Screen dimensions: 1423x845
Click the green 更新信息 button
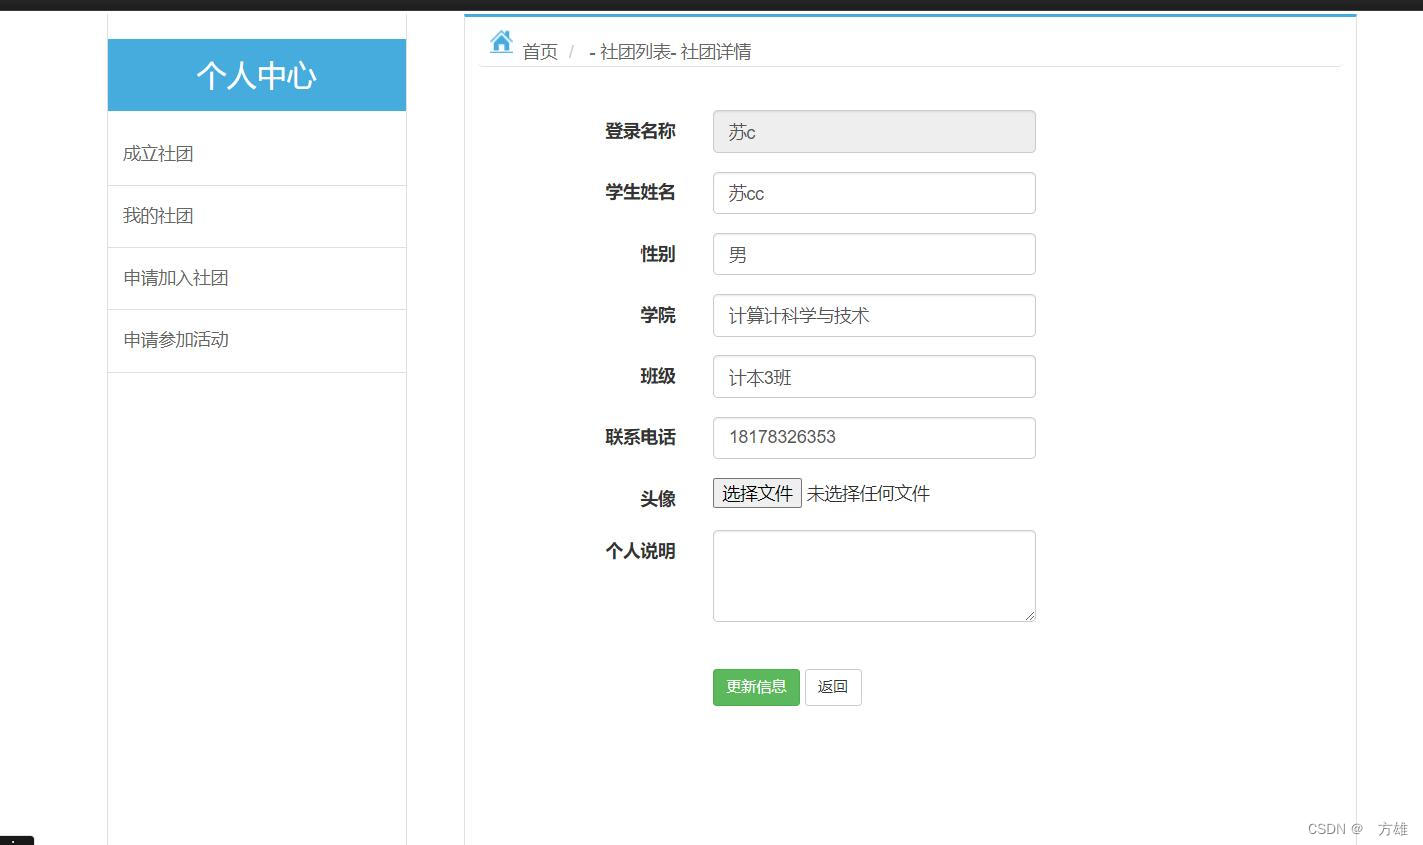pyautogui.click(x=756, y=687)
